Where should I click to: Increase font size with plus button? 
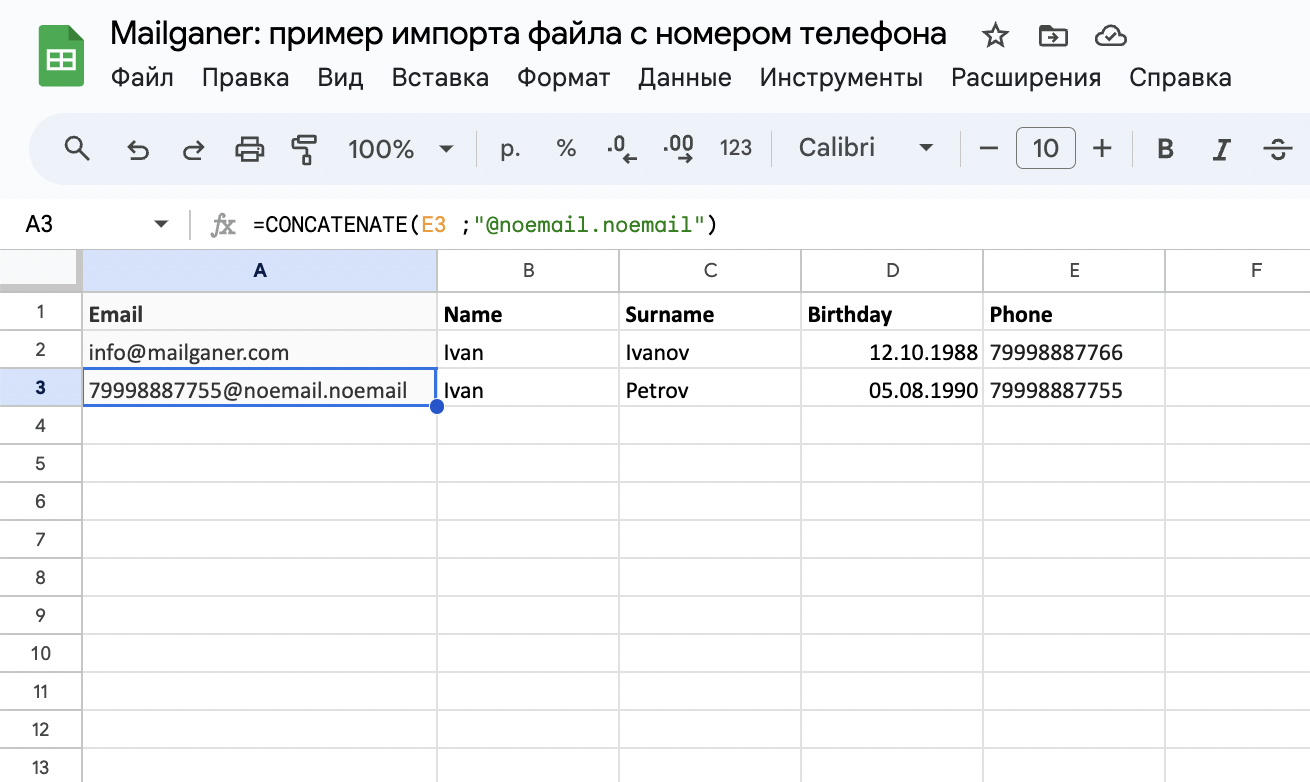pos(1102,149)
